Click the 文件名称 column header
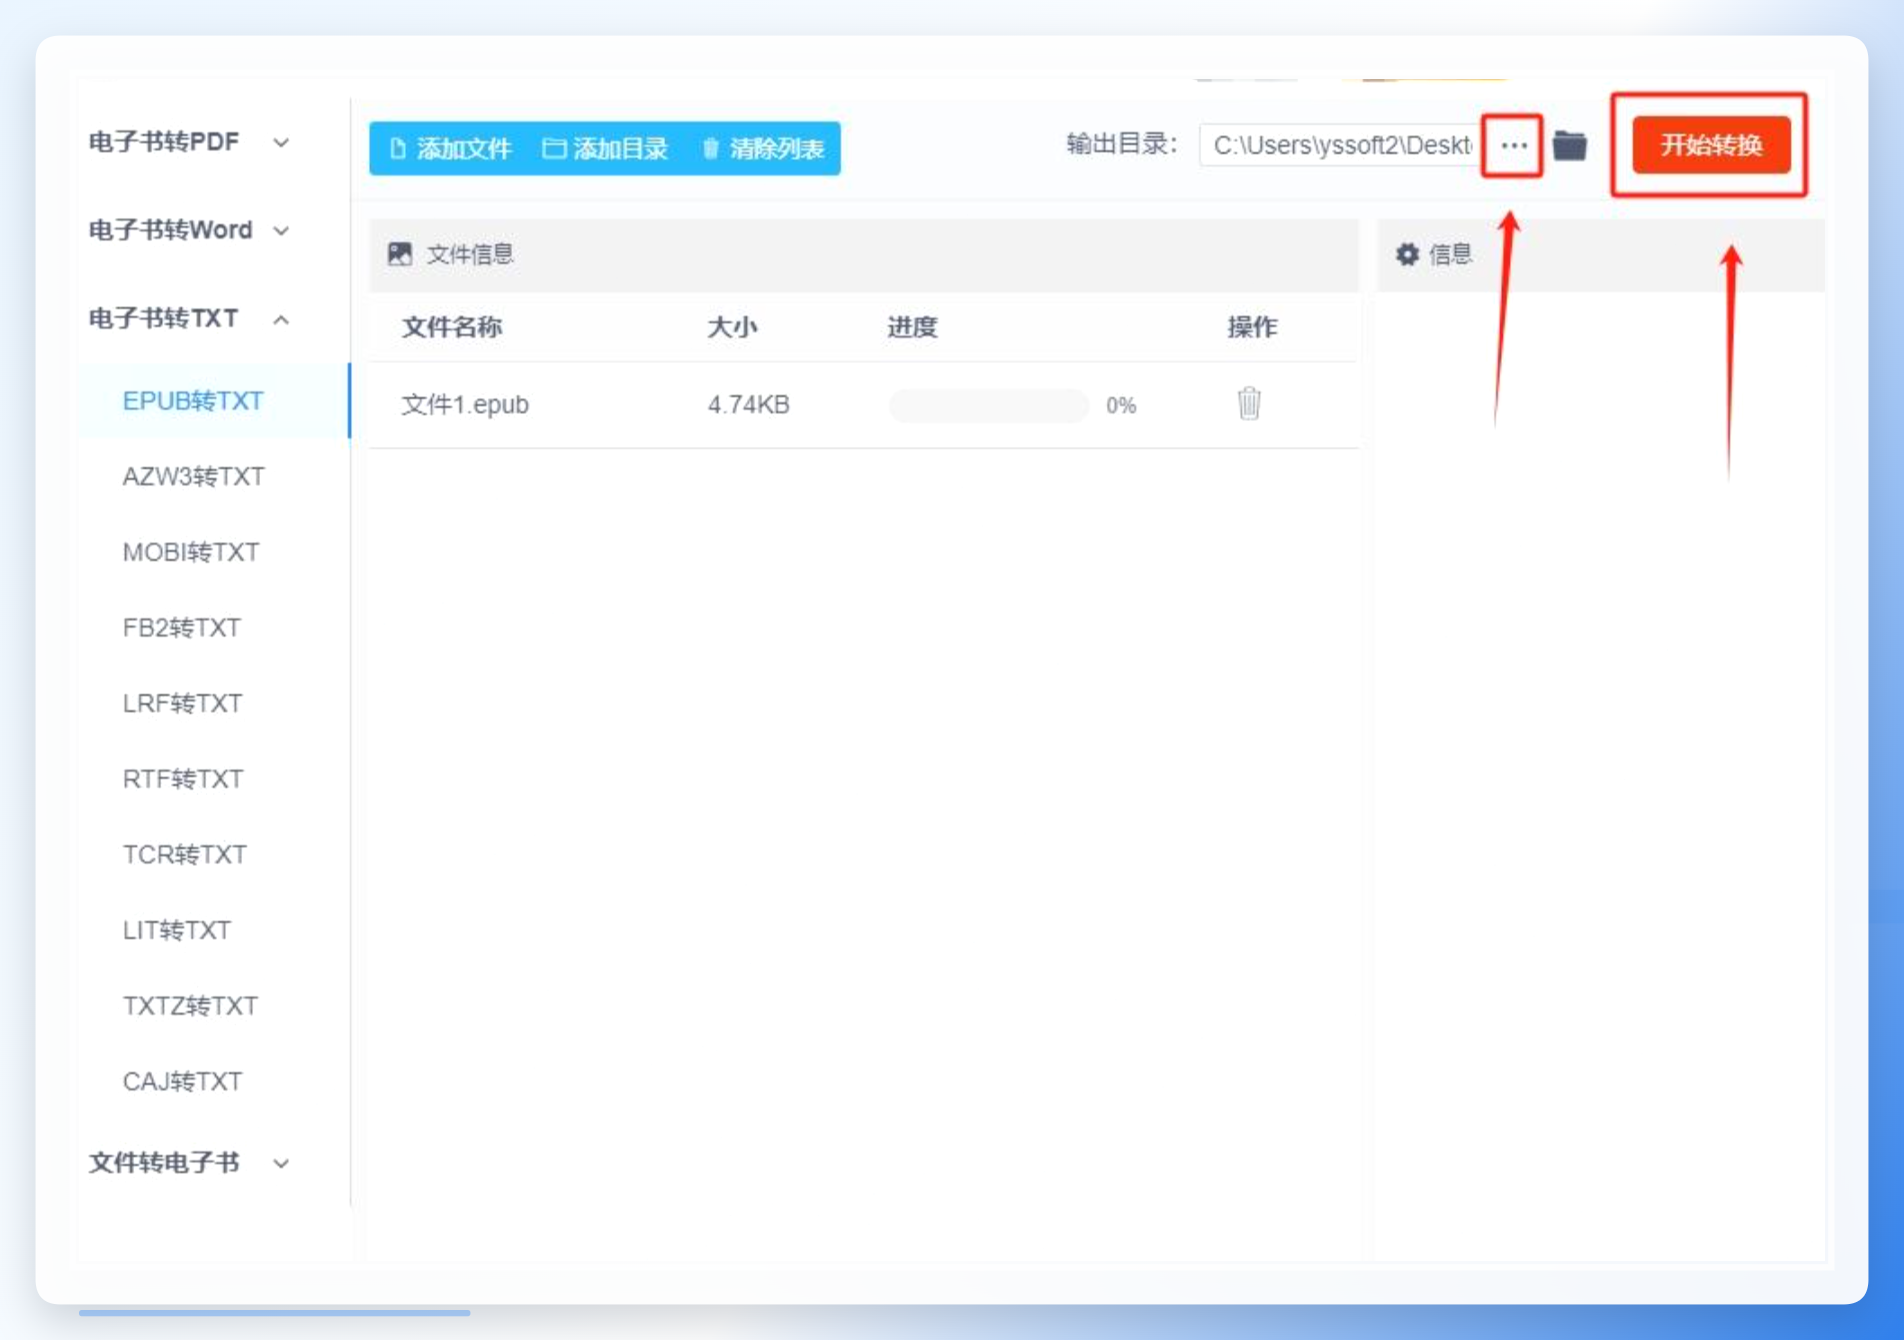This screenshot has width=1904, height=1340. (x=452, y=327)
